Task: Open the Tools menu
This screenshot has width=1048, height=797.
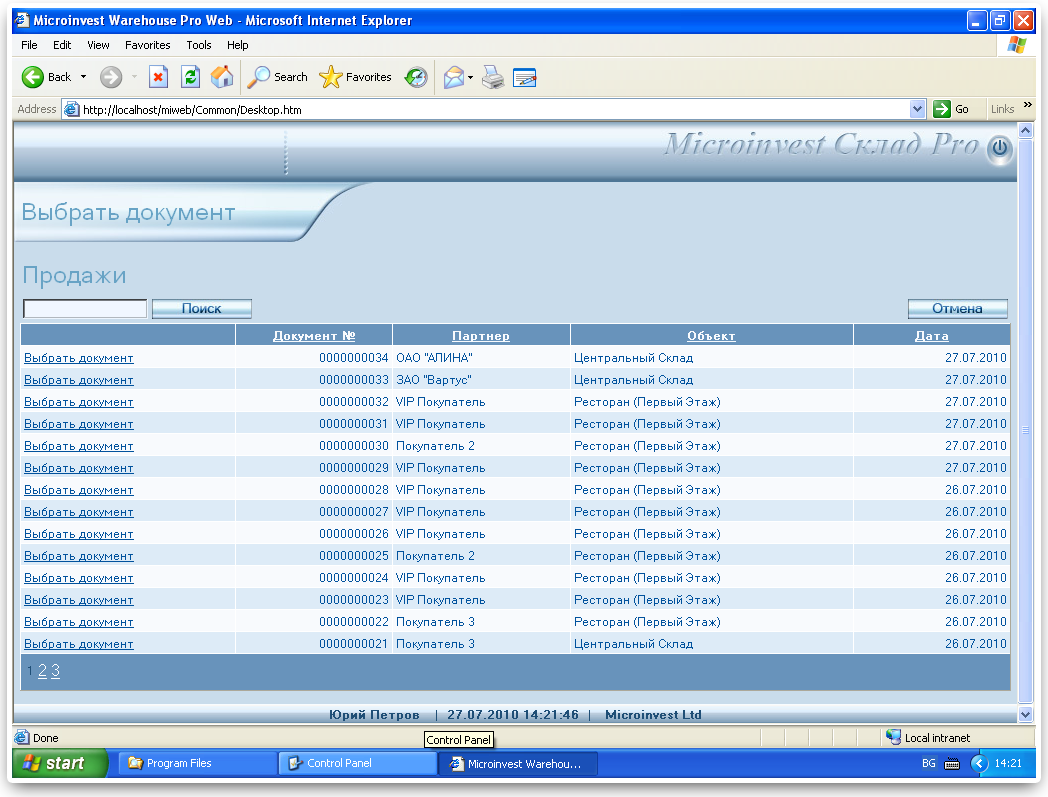Action: click(x=199, y=45)
